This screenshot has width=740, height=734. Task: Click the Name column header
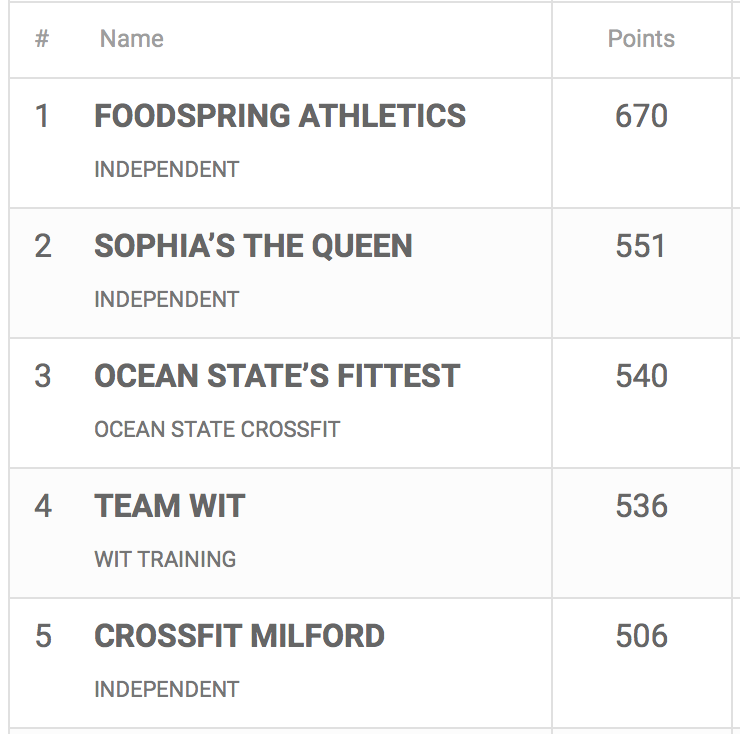click(x=131, y=39)
